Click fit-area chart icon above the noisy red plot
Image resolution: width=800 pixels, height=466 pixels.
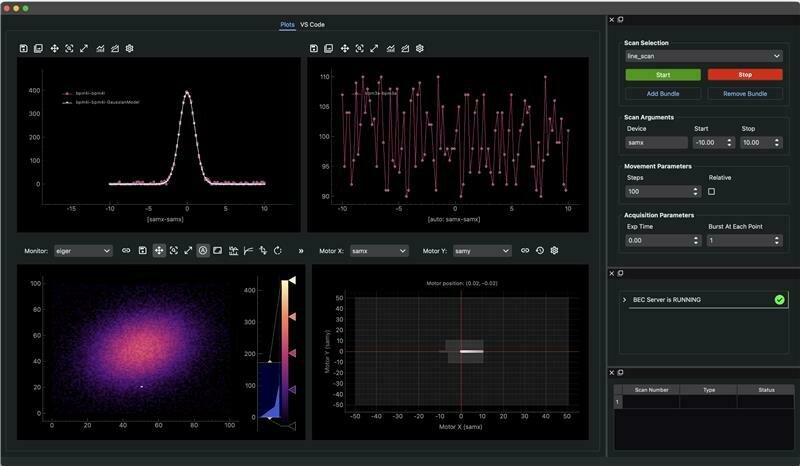click(405, 48)
